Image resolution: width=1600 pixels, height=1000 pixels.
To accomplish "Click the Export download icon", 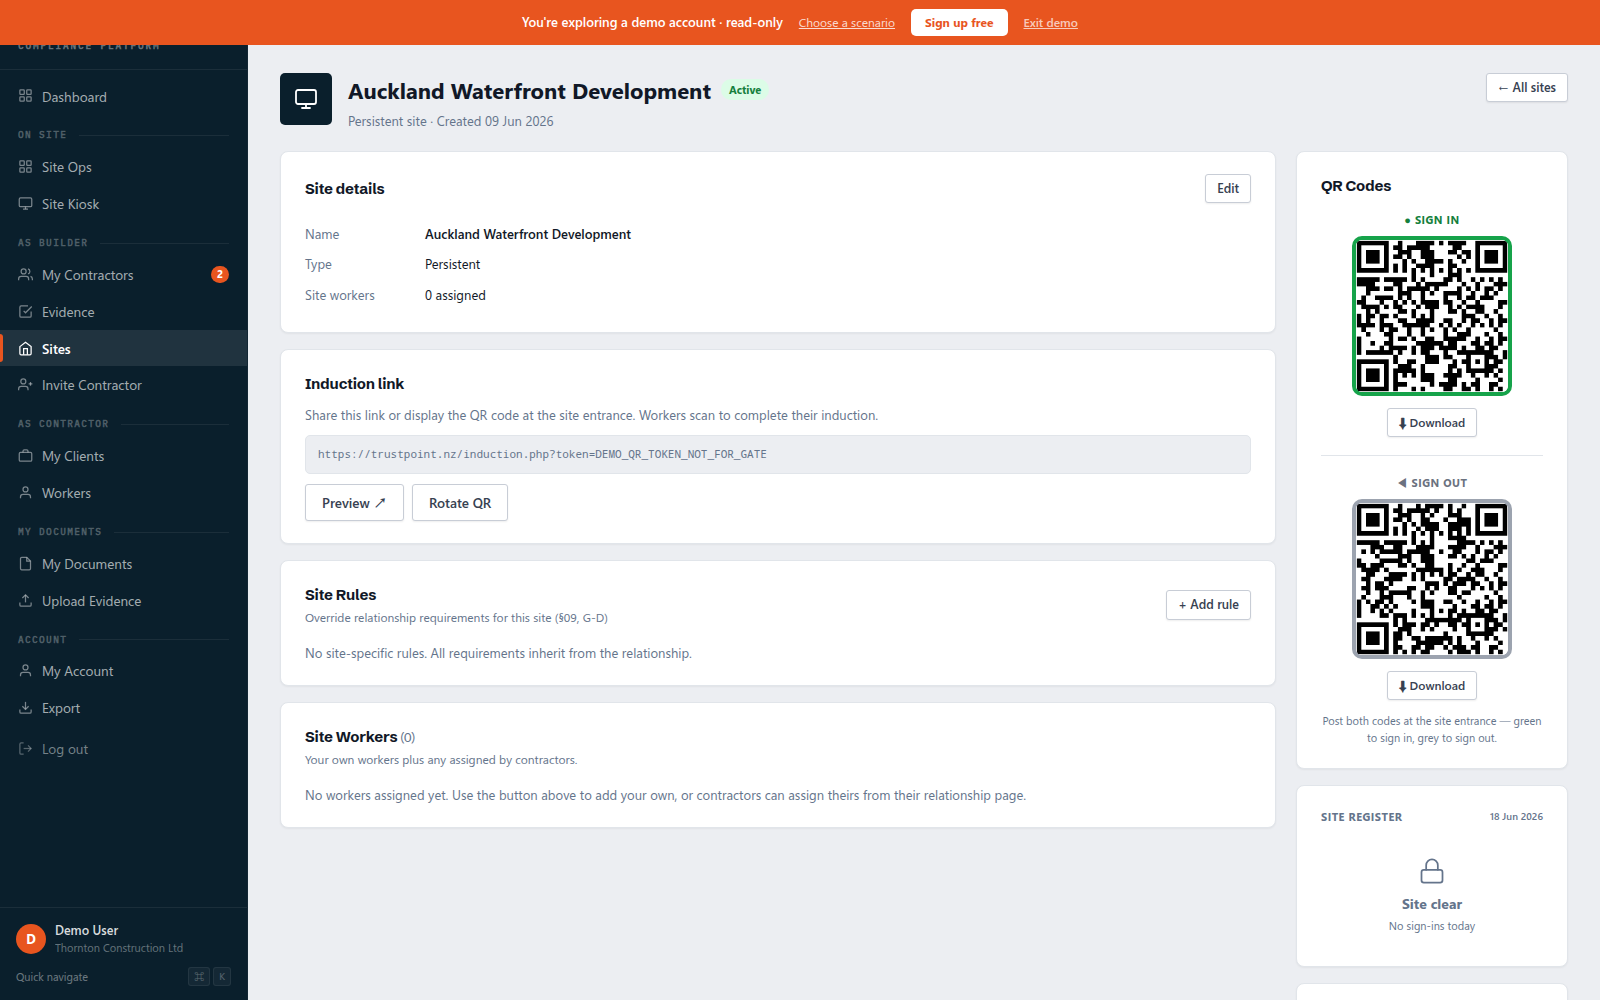I will click(x=26, y=707).
